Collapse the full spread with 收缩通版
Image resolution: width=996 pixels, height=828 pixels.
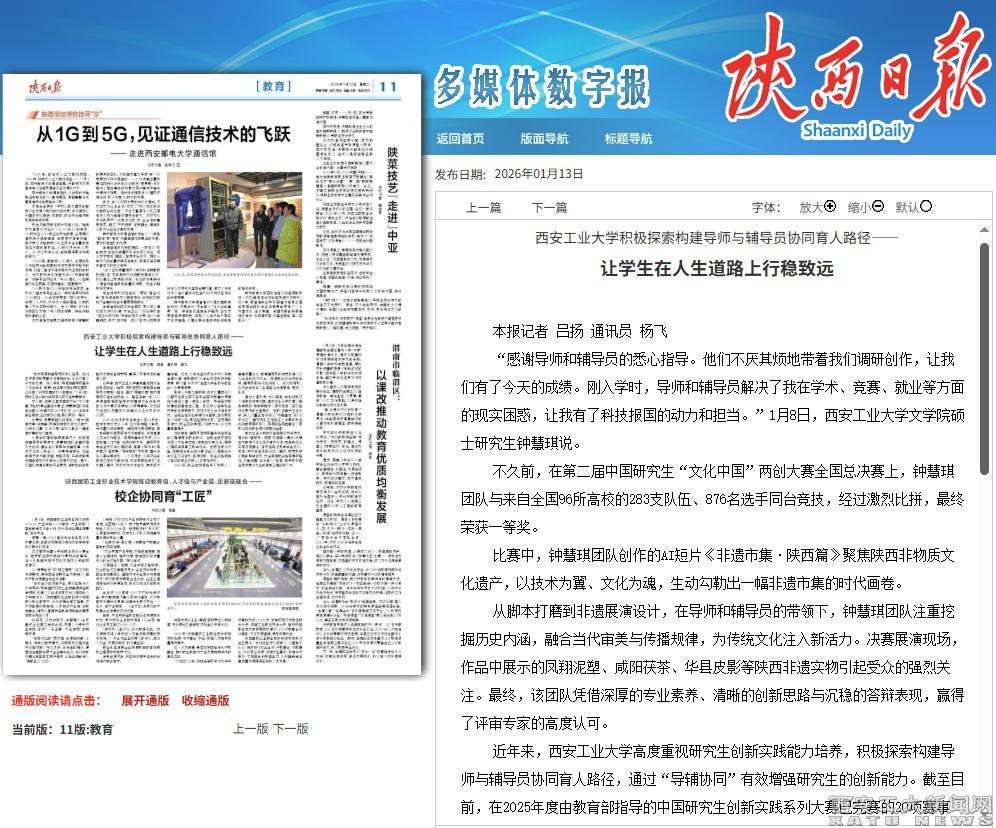205,700
